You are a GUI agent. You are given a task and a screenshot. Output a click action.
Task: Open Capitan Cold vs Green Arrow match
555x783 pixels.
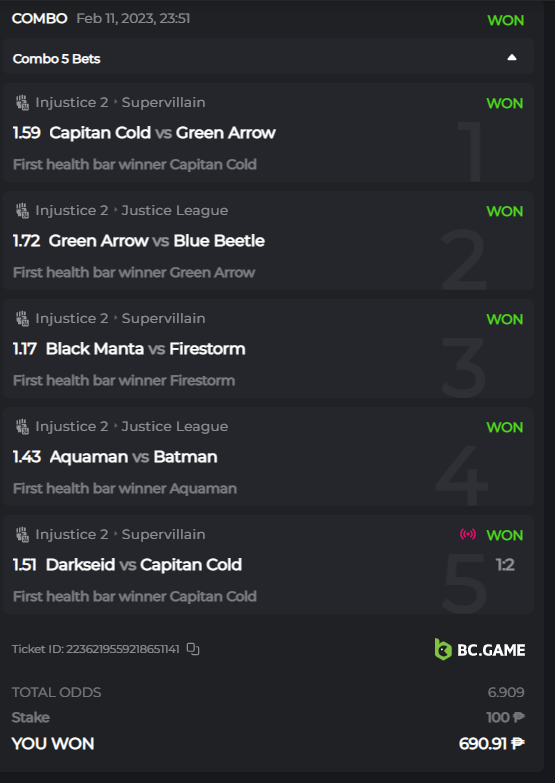point(162,133)
